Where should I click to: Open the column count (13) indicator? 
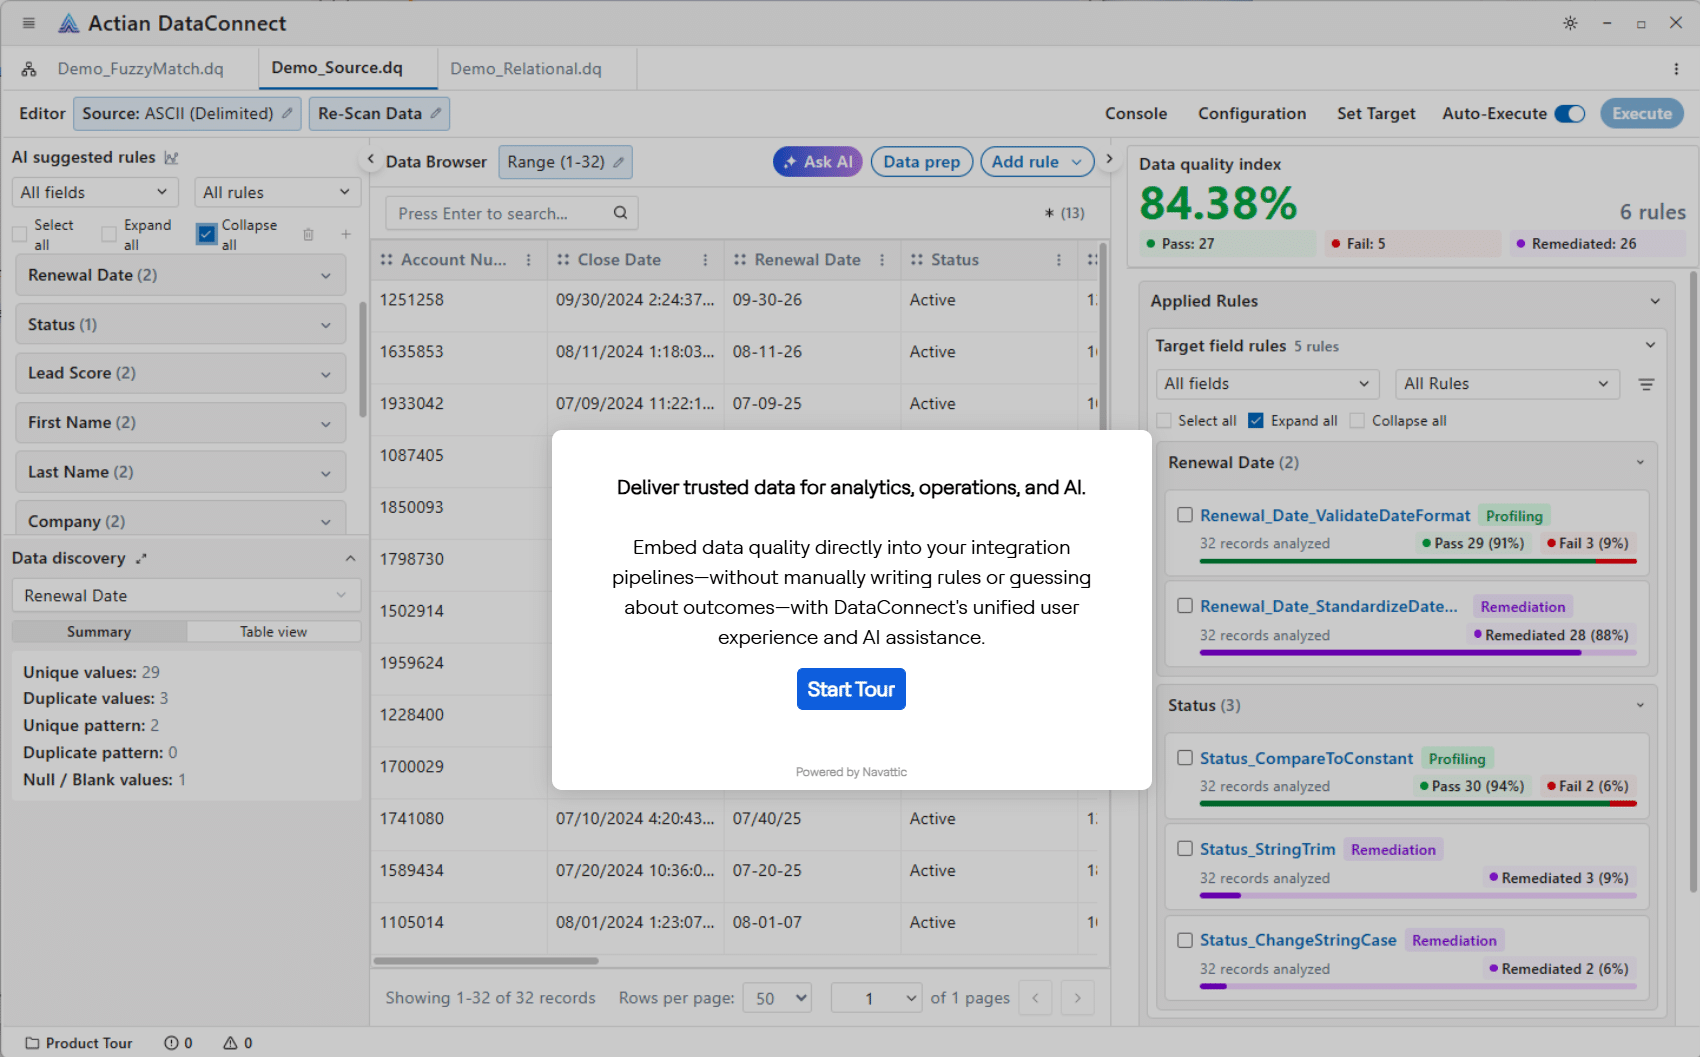1064,213
